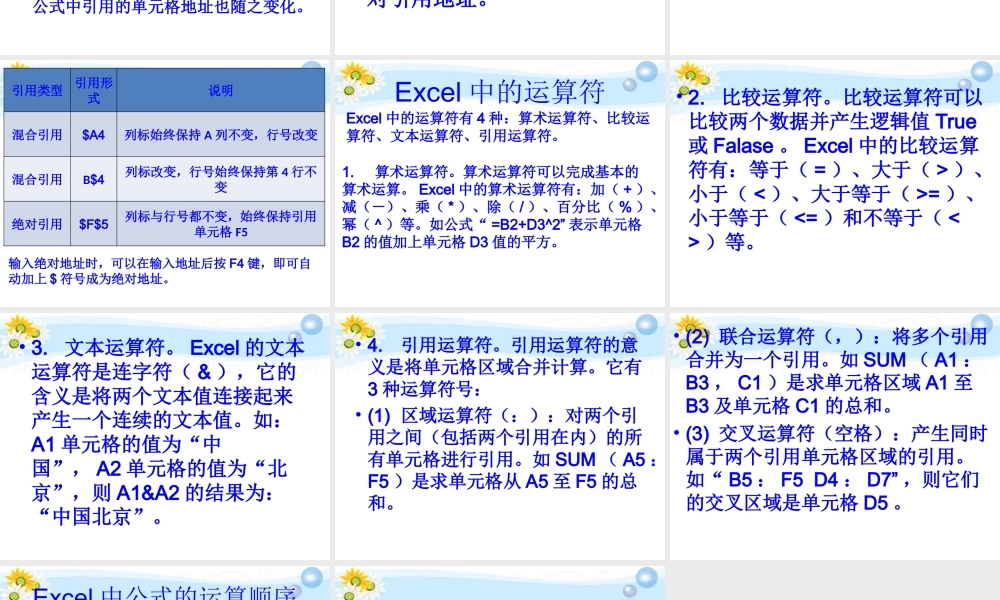Click the (3) 交叉运算符 bullet text

(x=837, y=468)
